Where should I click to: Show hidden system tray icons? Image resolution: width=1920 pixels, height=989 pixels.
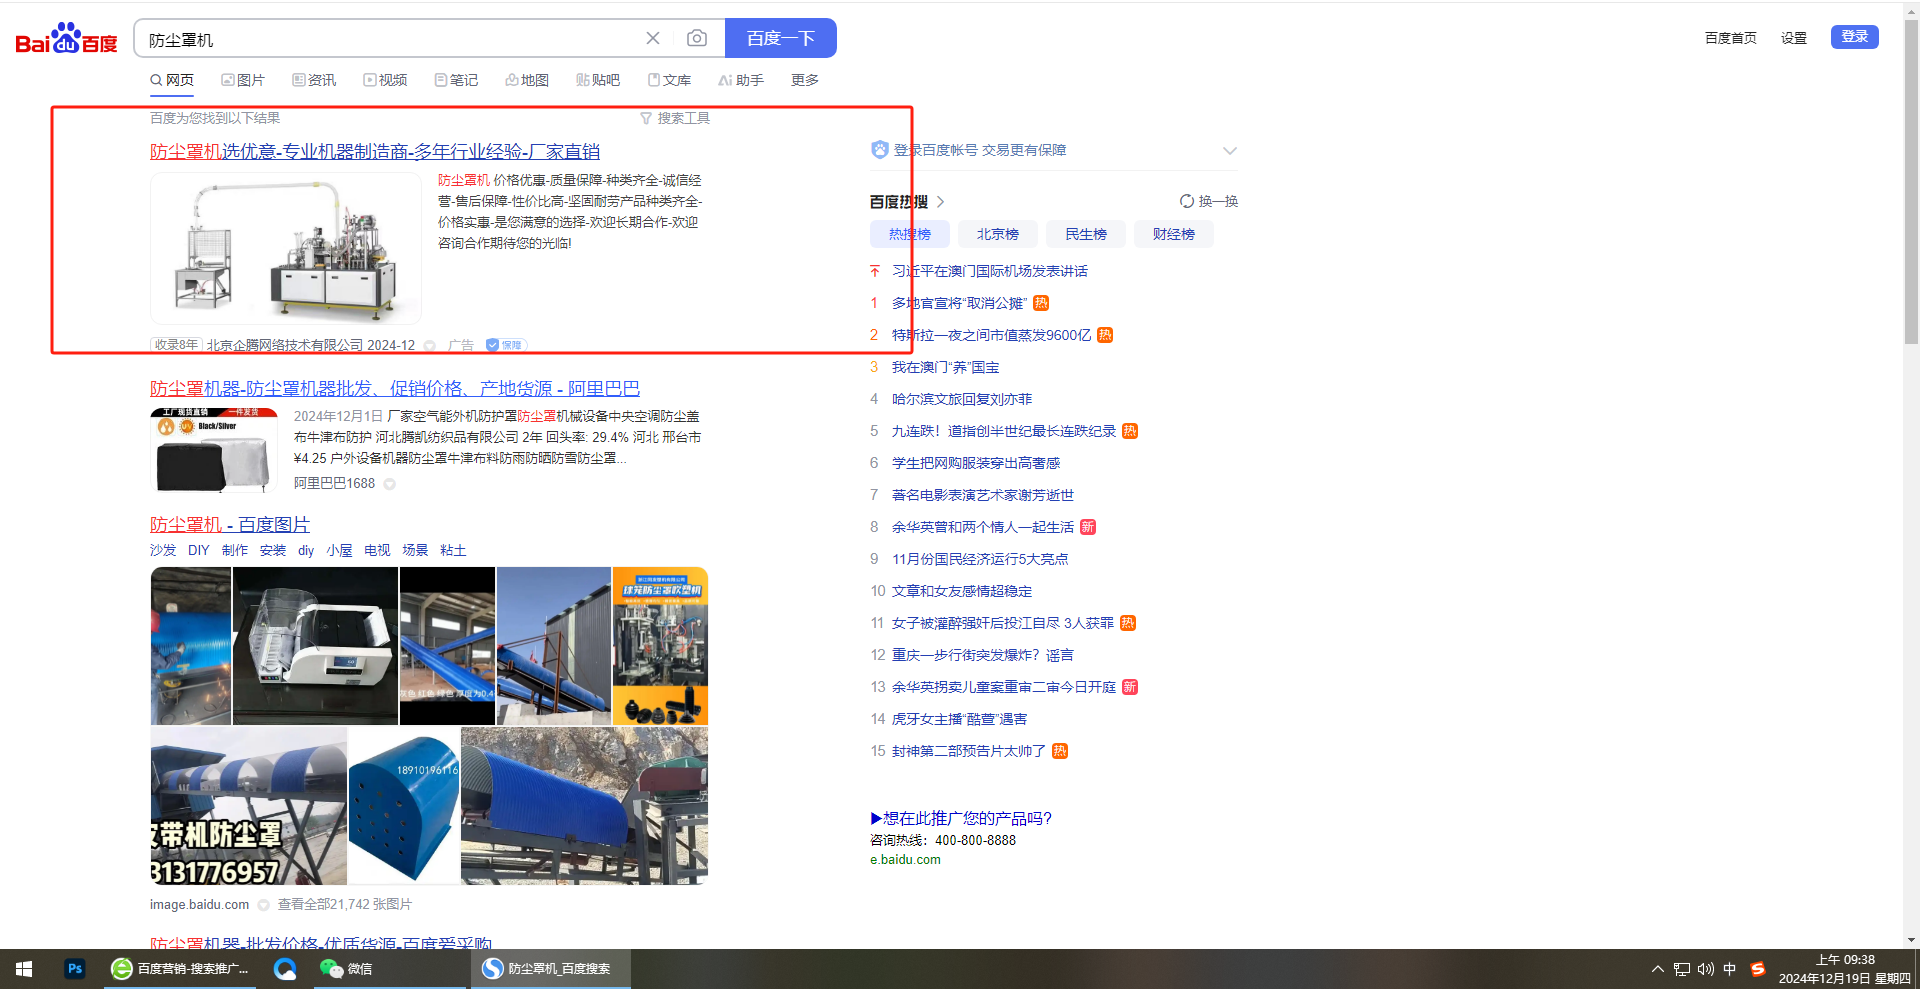1658,969
